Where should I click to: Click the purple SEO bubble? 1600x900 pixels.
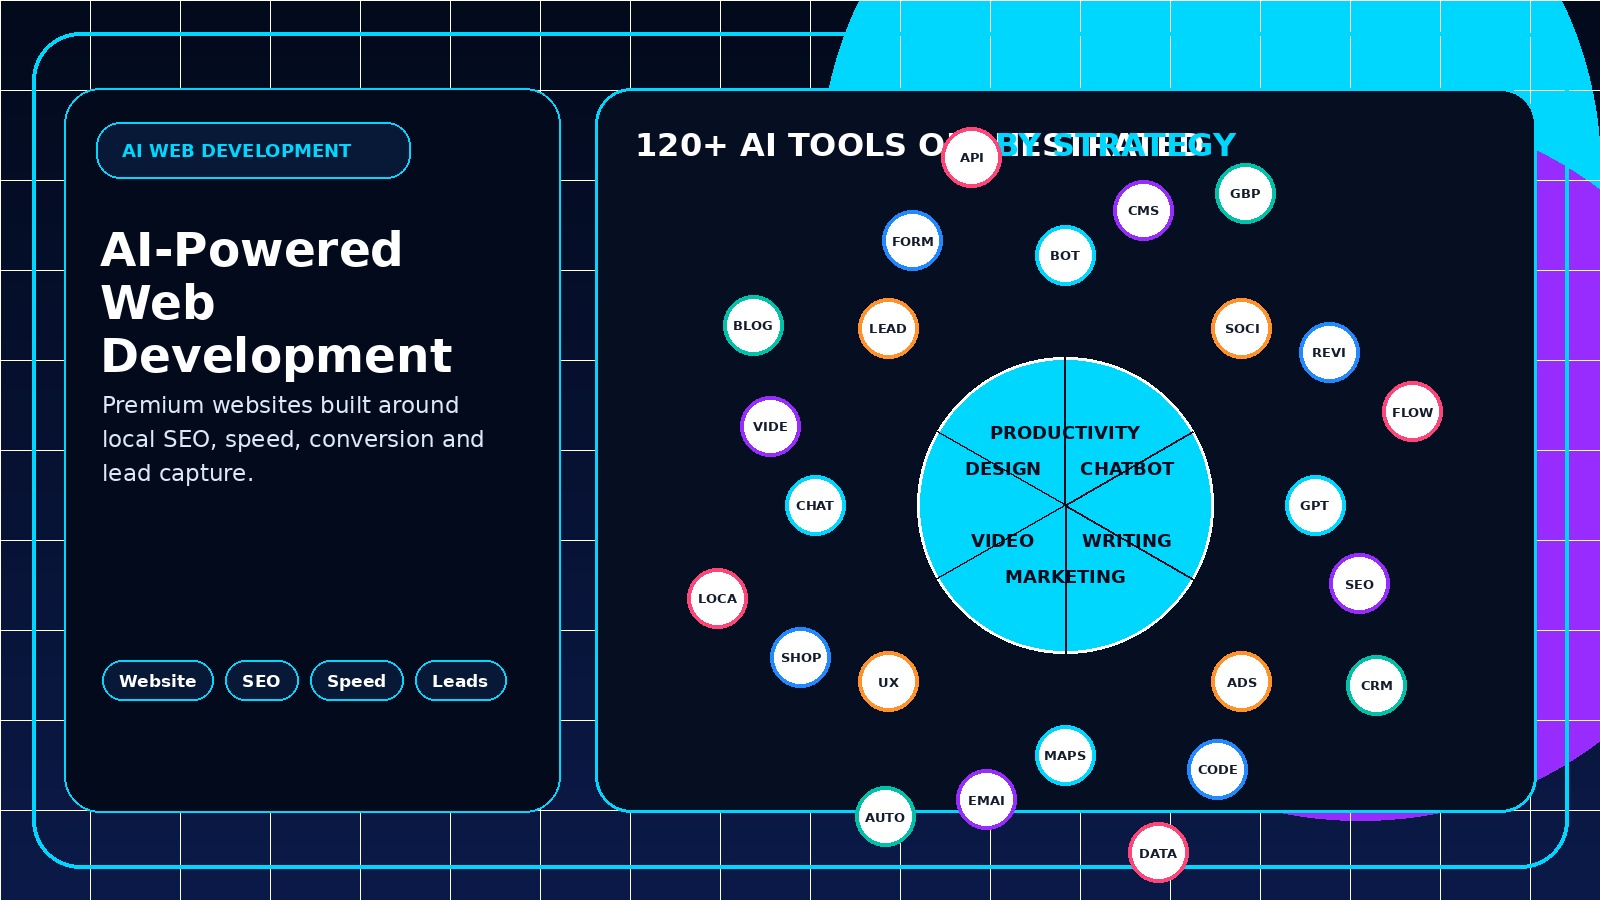tap(1359, 584)
